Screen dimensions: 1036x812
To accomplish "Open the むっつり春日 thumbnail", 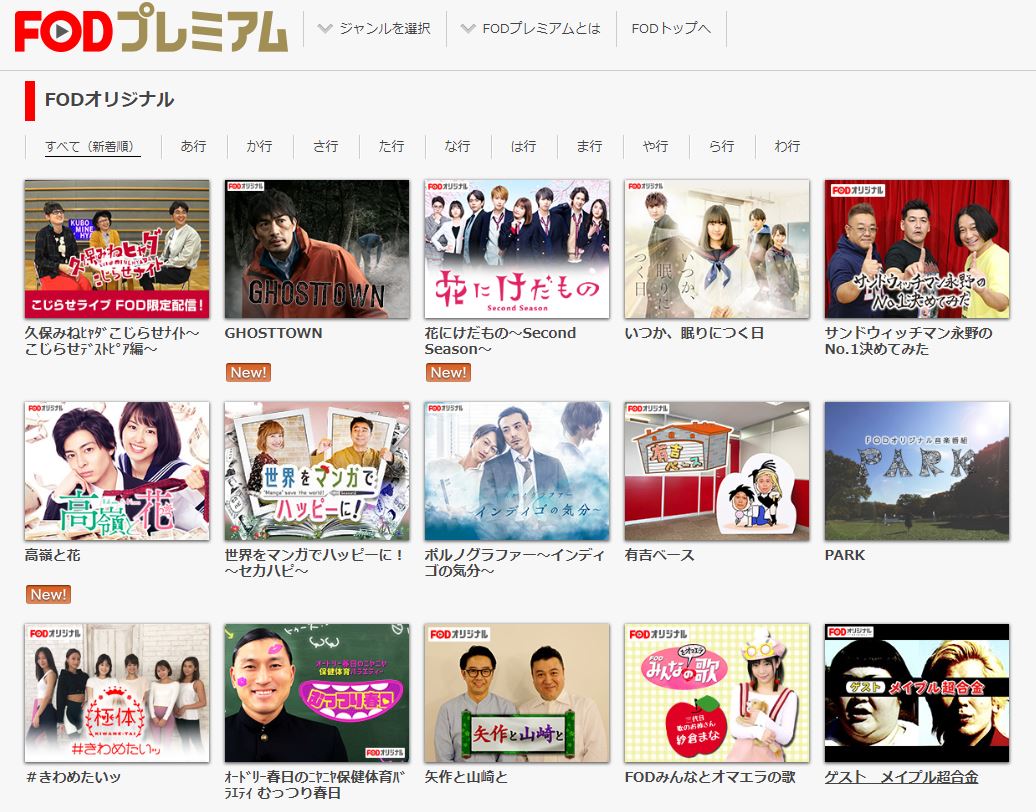I will click(x=317, y=693).
